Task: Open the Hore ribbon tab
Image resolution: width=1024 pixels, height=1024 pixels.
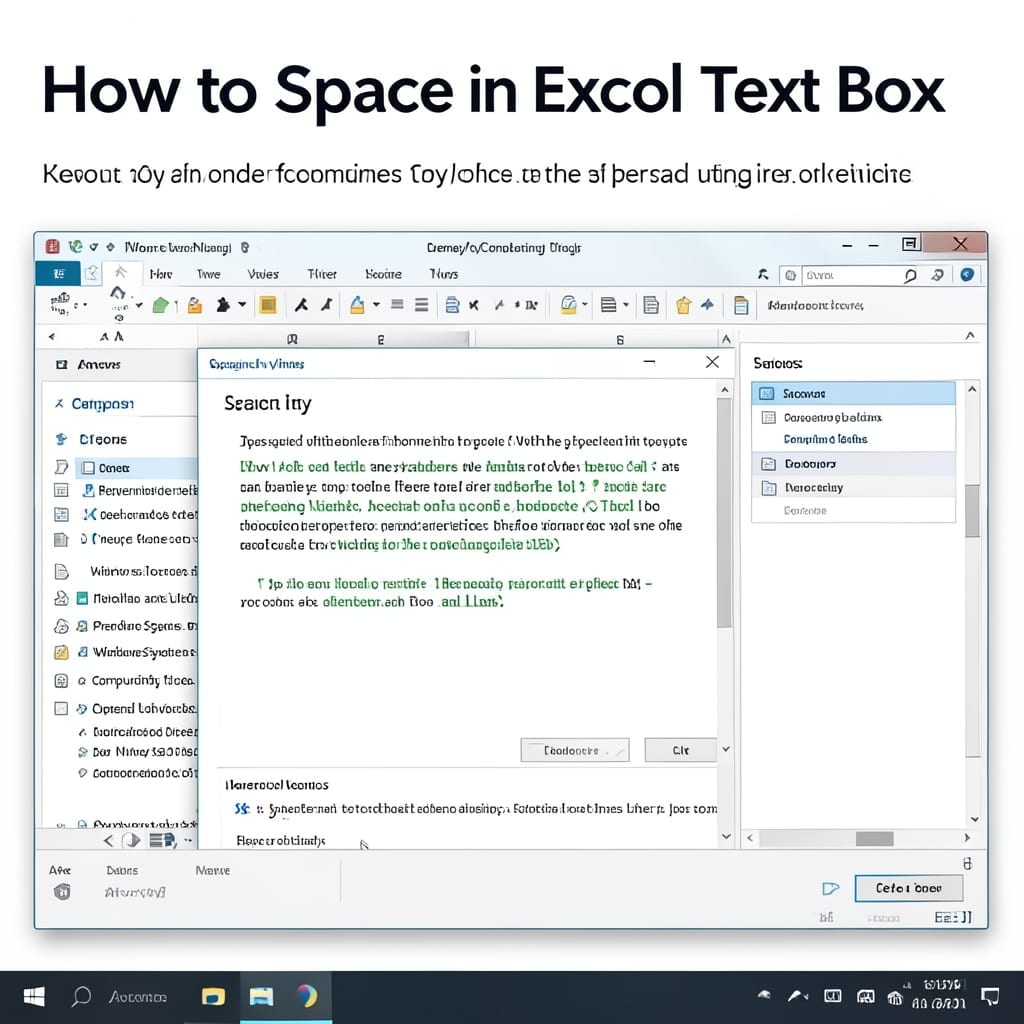Action: point(161,274)
